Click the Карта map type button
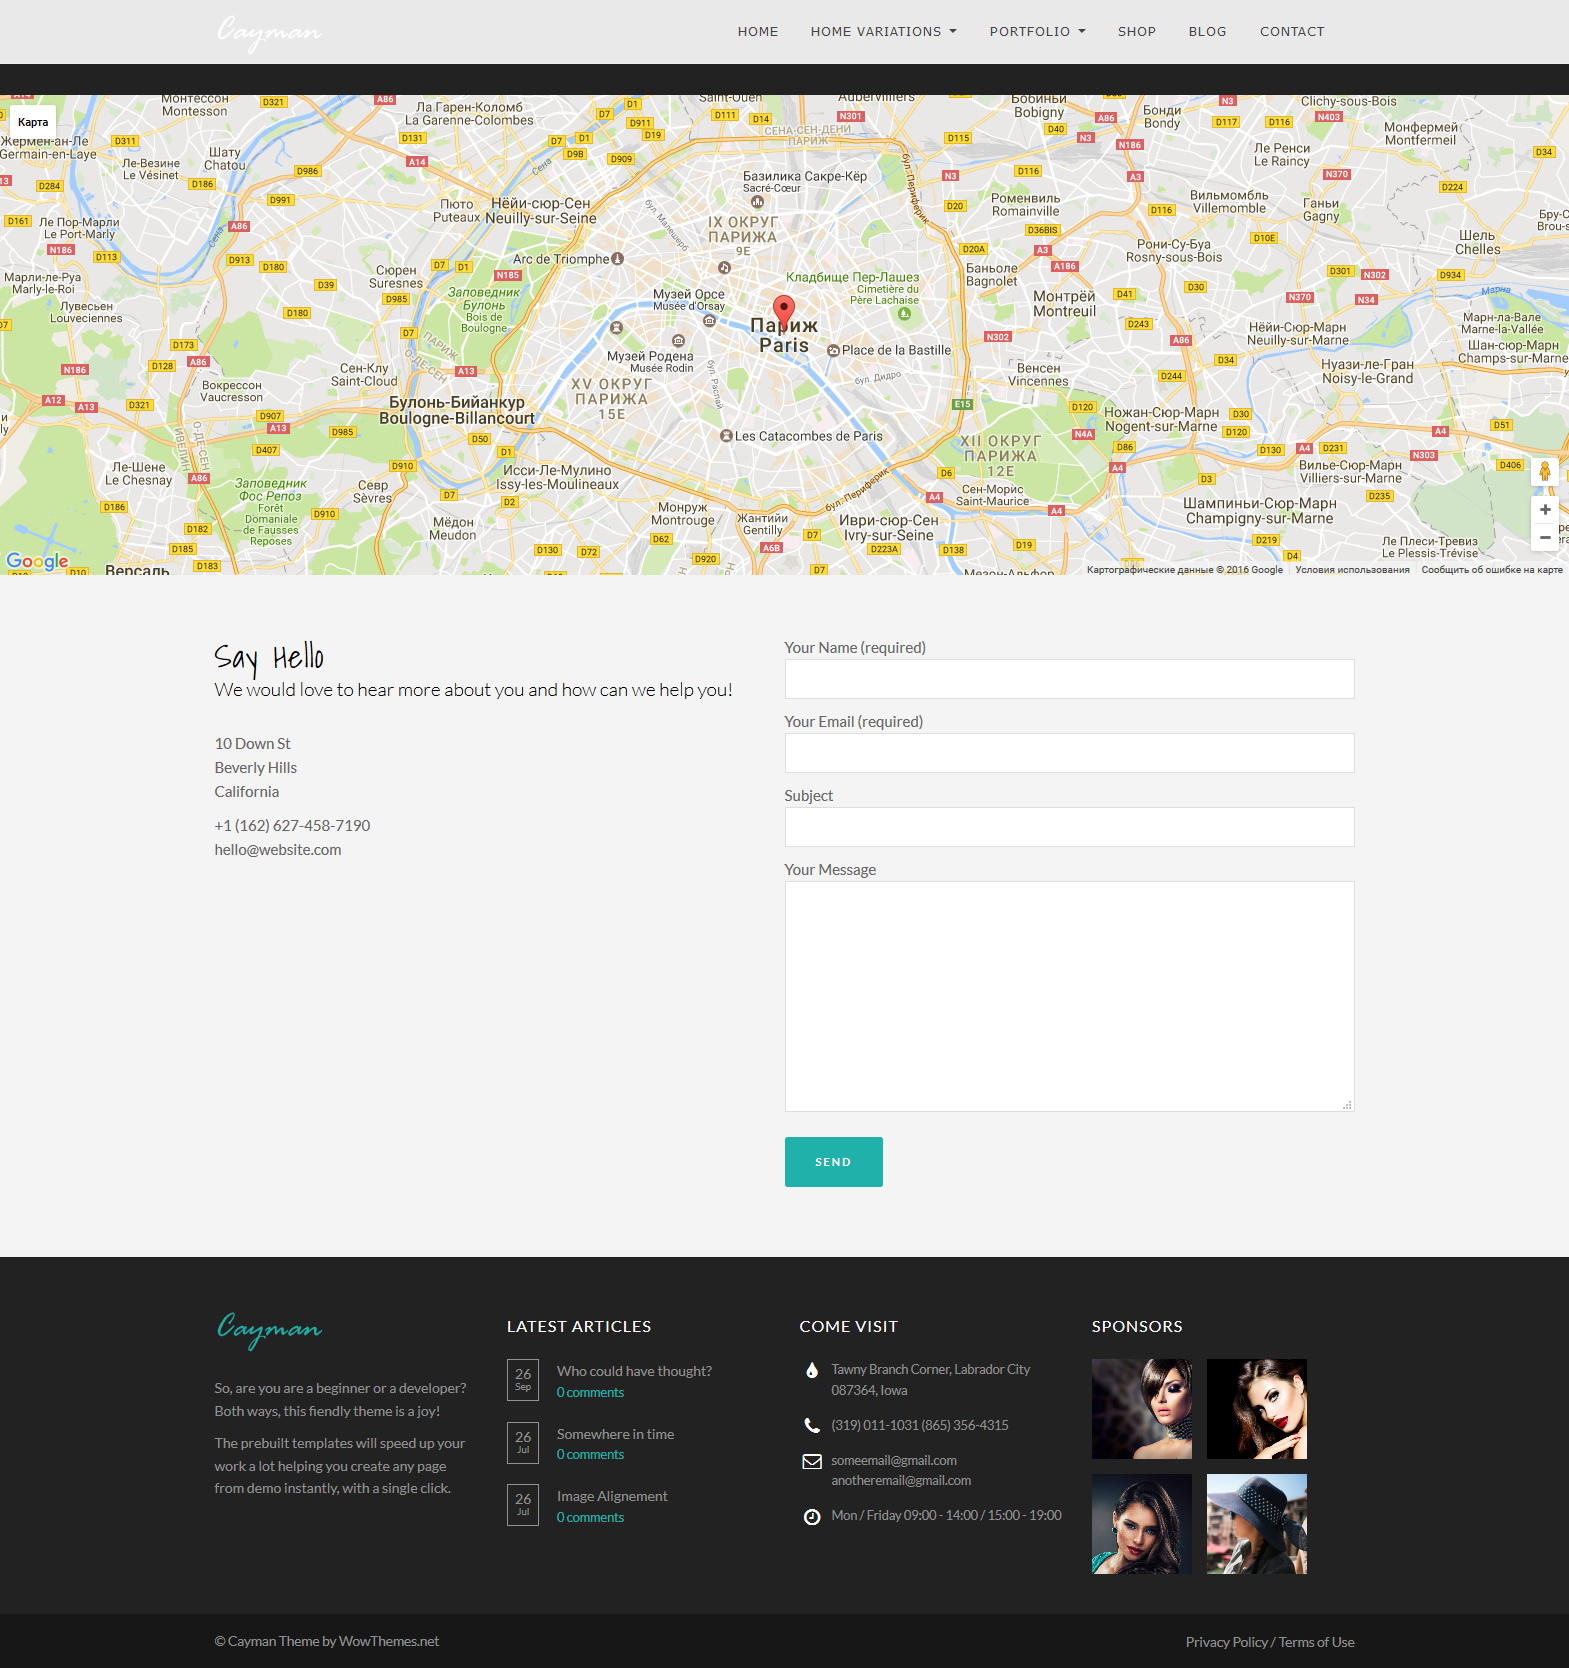Viewport: 1569px width, 1668px height. [x=33, y=122]
